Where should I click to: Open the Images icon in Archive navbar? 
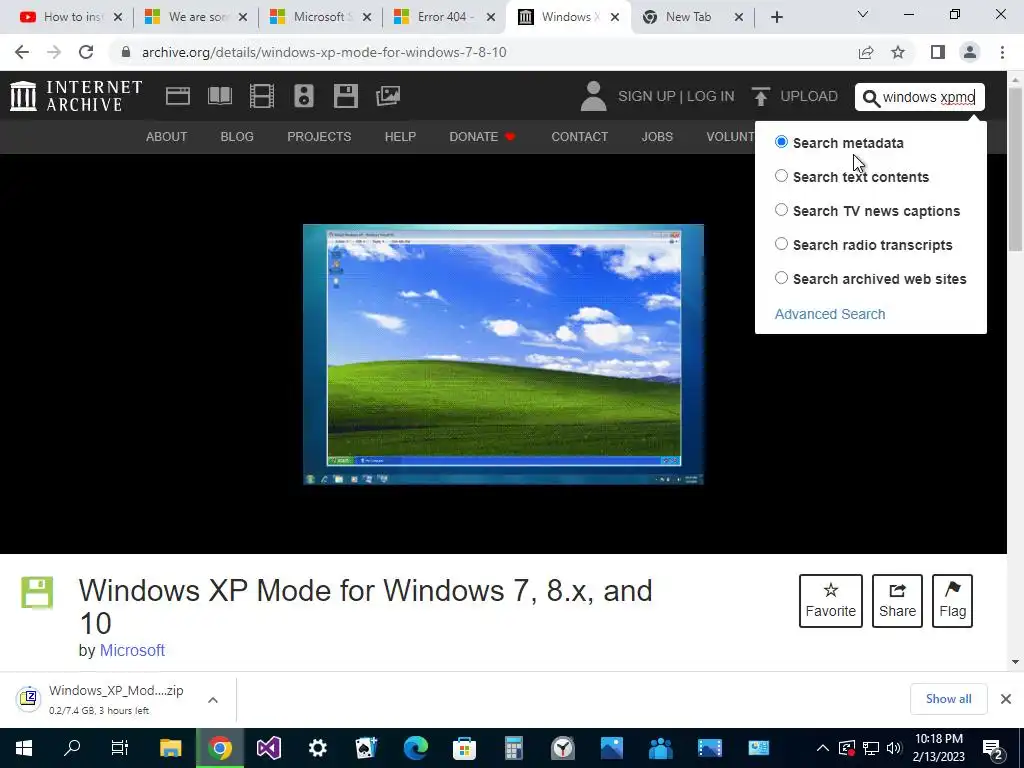click(388, 96)
